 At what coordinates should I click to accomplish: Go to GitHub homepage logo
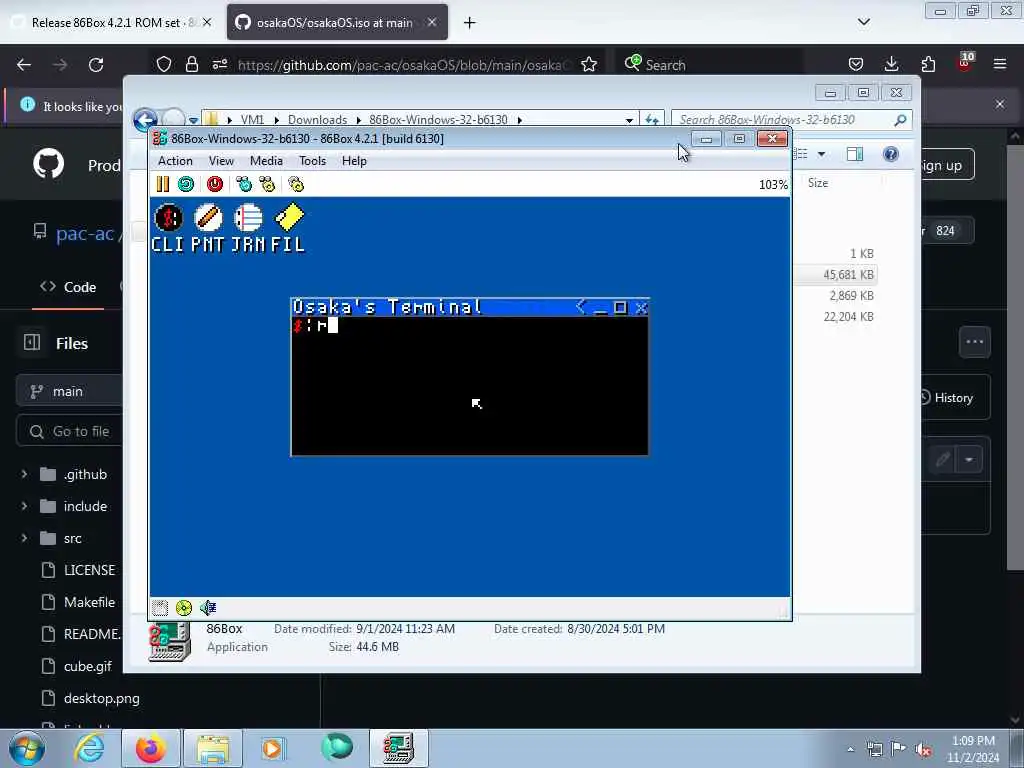48,165
